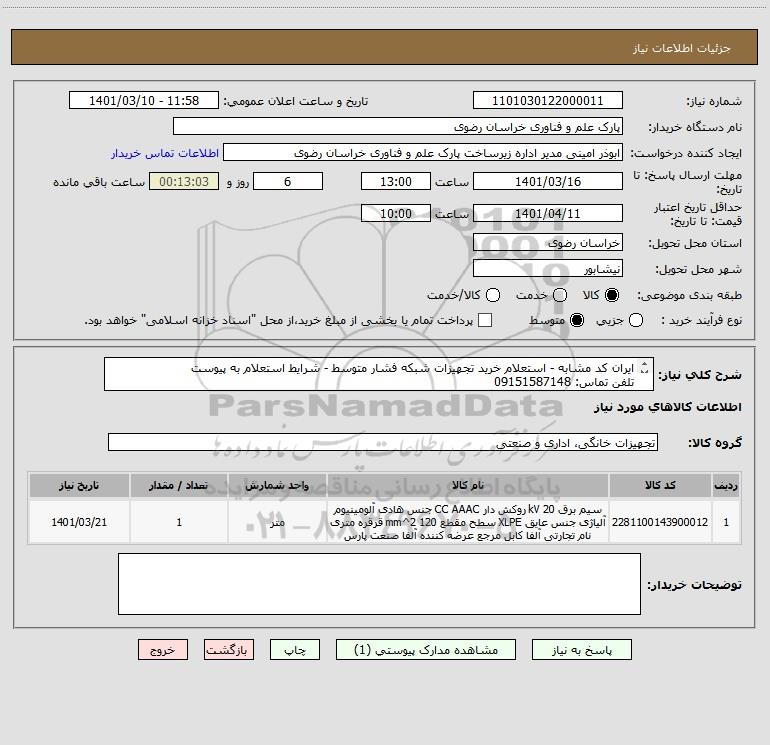Click the پاسخ به نیاز button

click(582, 650)
